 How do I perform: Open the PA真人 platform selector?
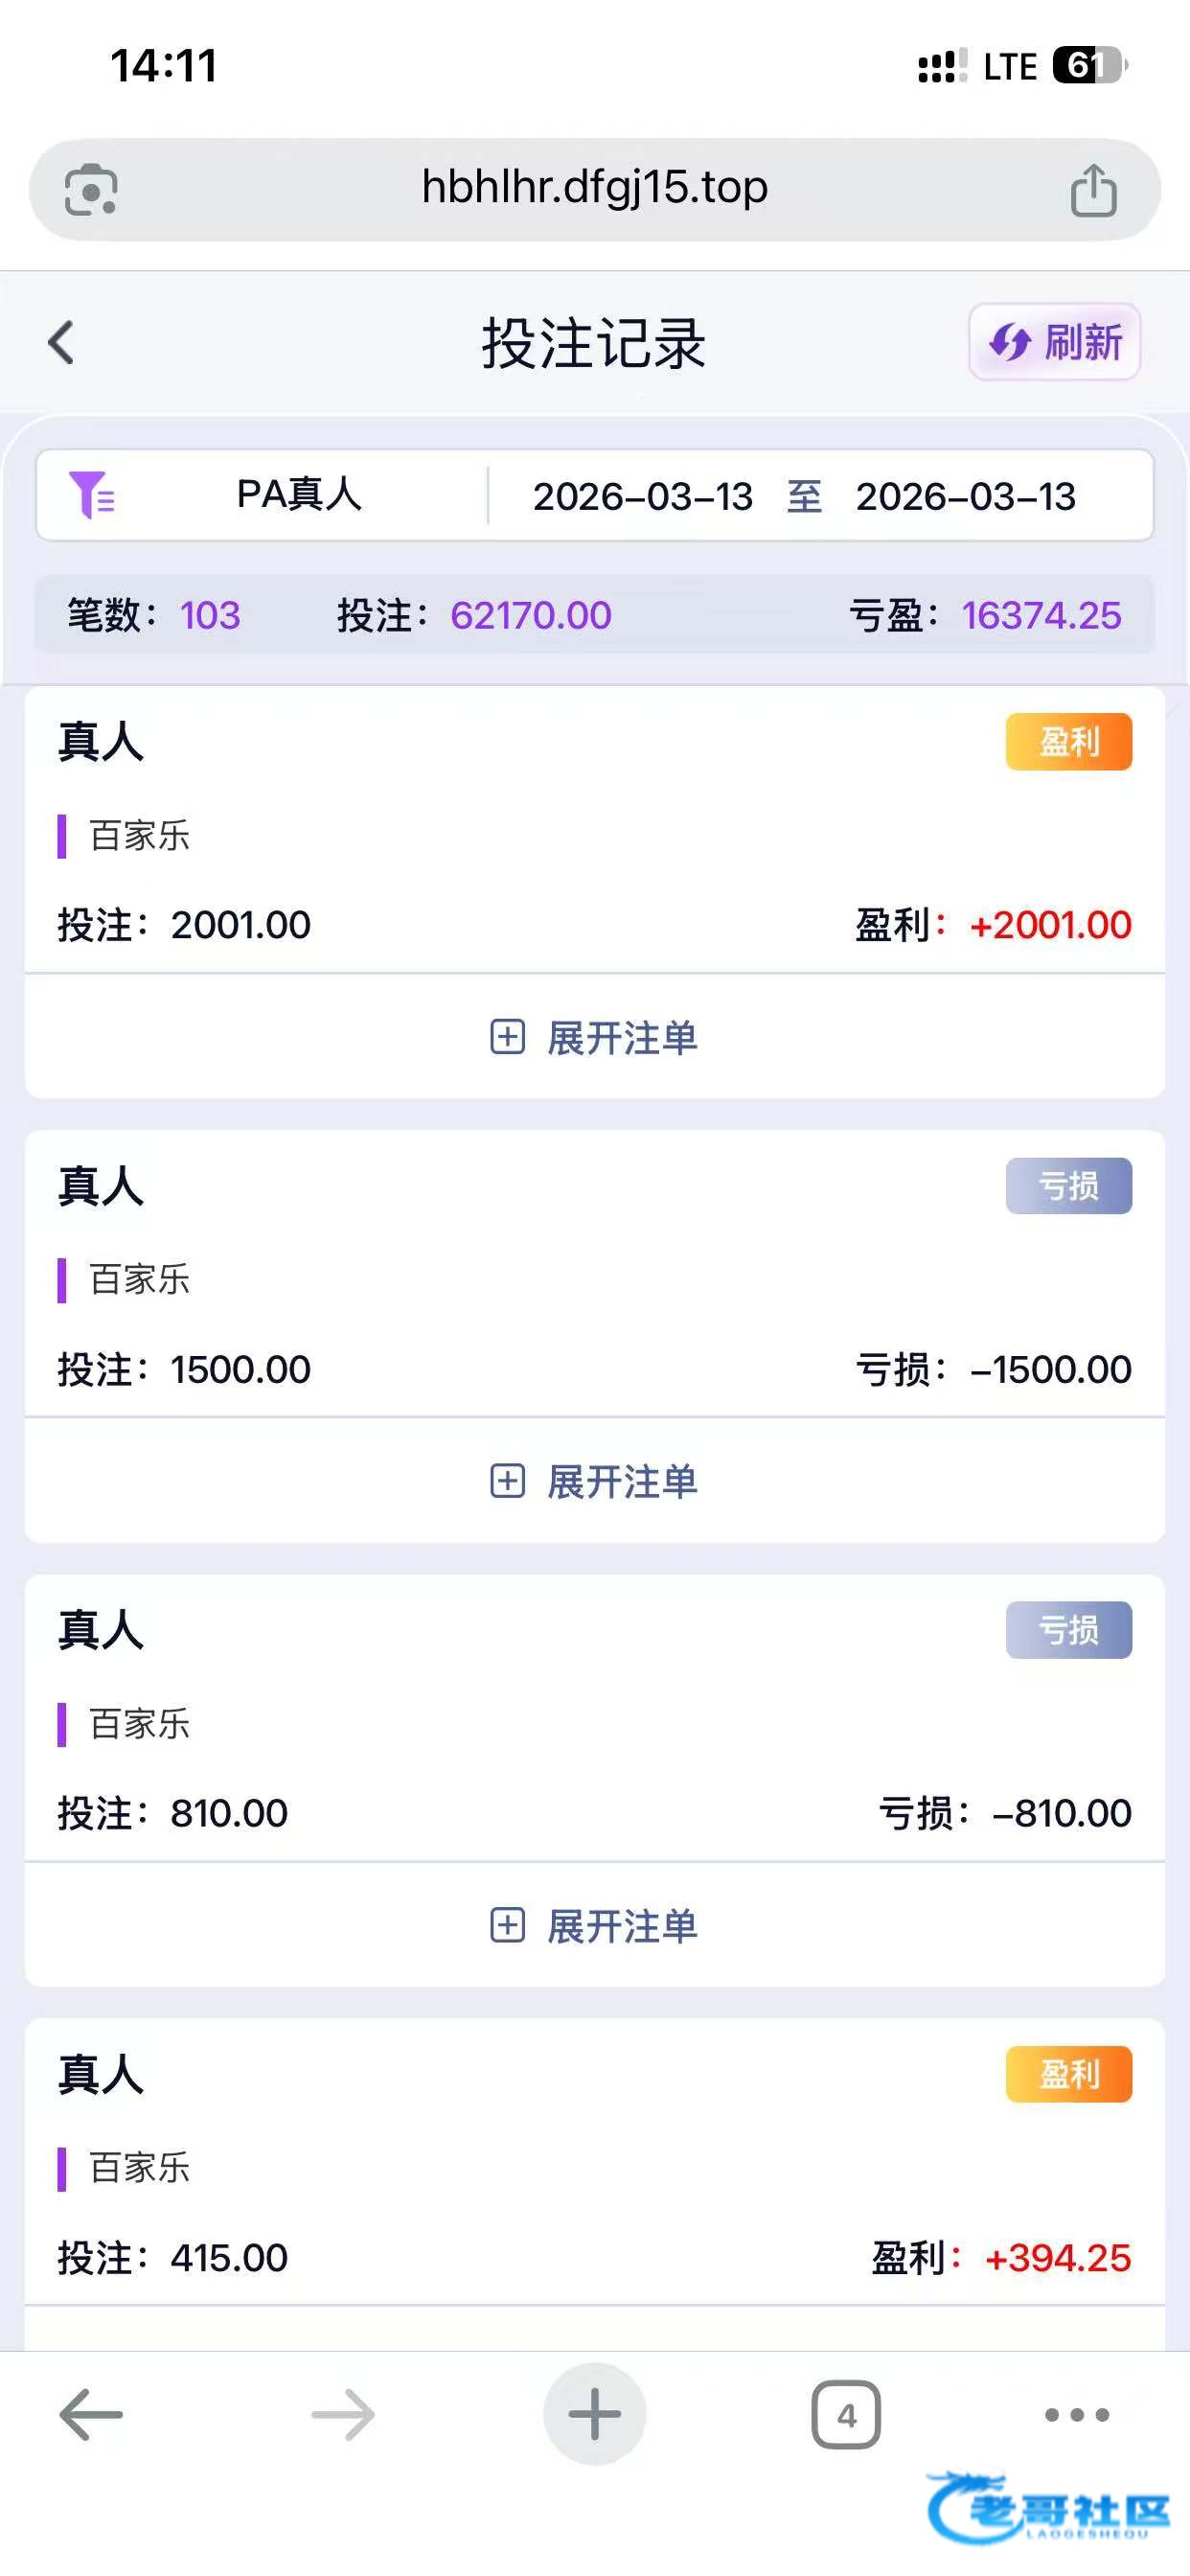click(x=298, y=495)
